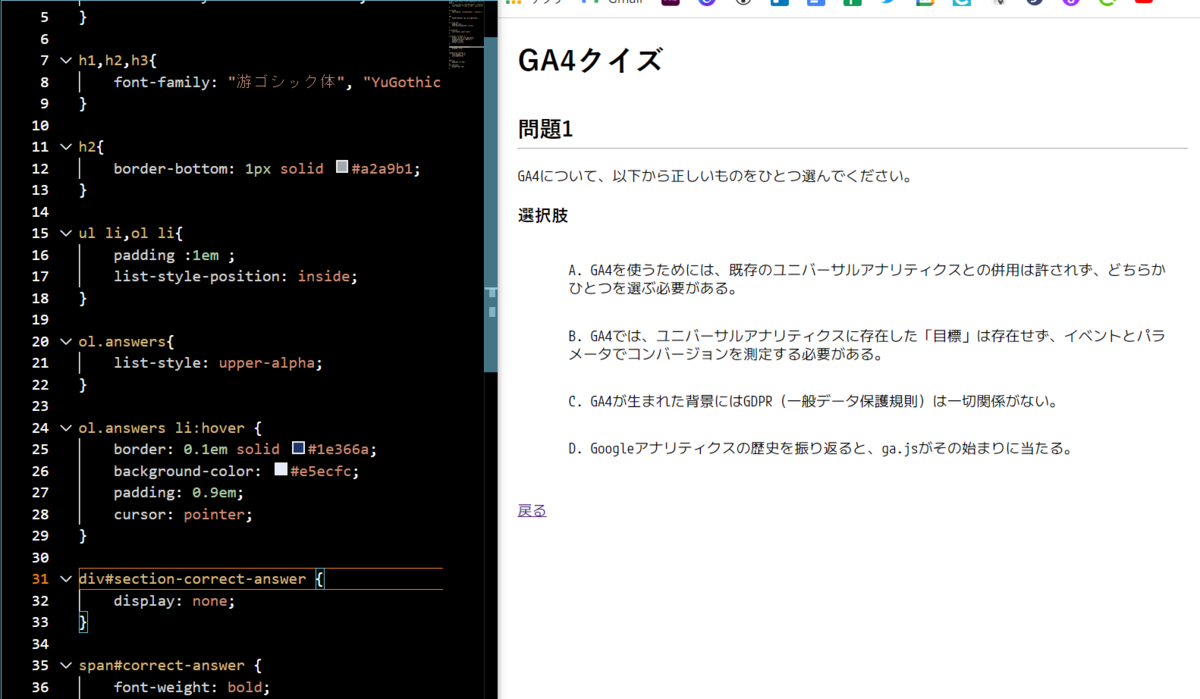Image resolution: width=1200 pixels, height=699 pixels.
Task: Choose answer C about GDPR
Action: coord(812,401)
